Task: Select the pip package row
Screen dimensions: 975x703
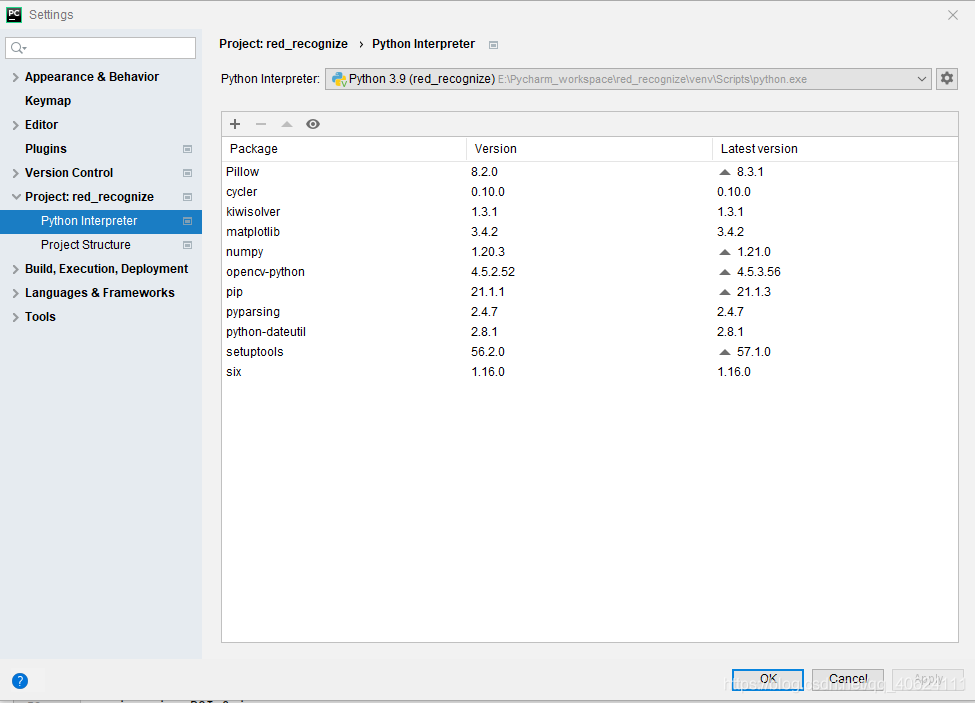Action: [589, 292]
